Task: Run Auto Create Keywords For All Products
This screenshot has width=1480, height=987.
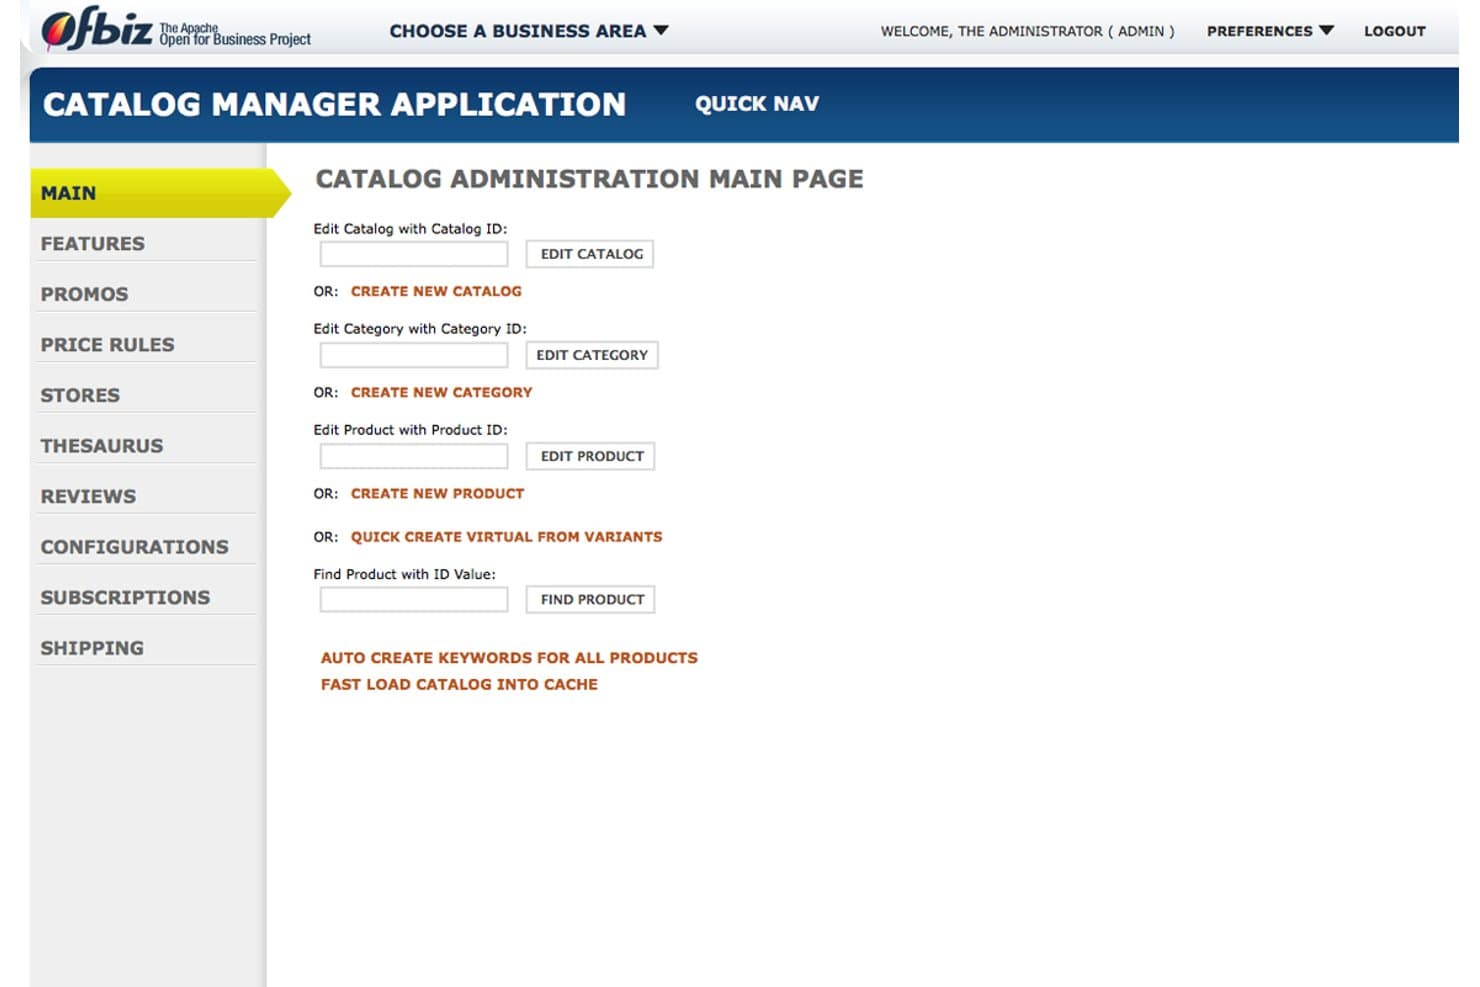Action: [x=509, y=658]
